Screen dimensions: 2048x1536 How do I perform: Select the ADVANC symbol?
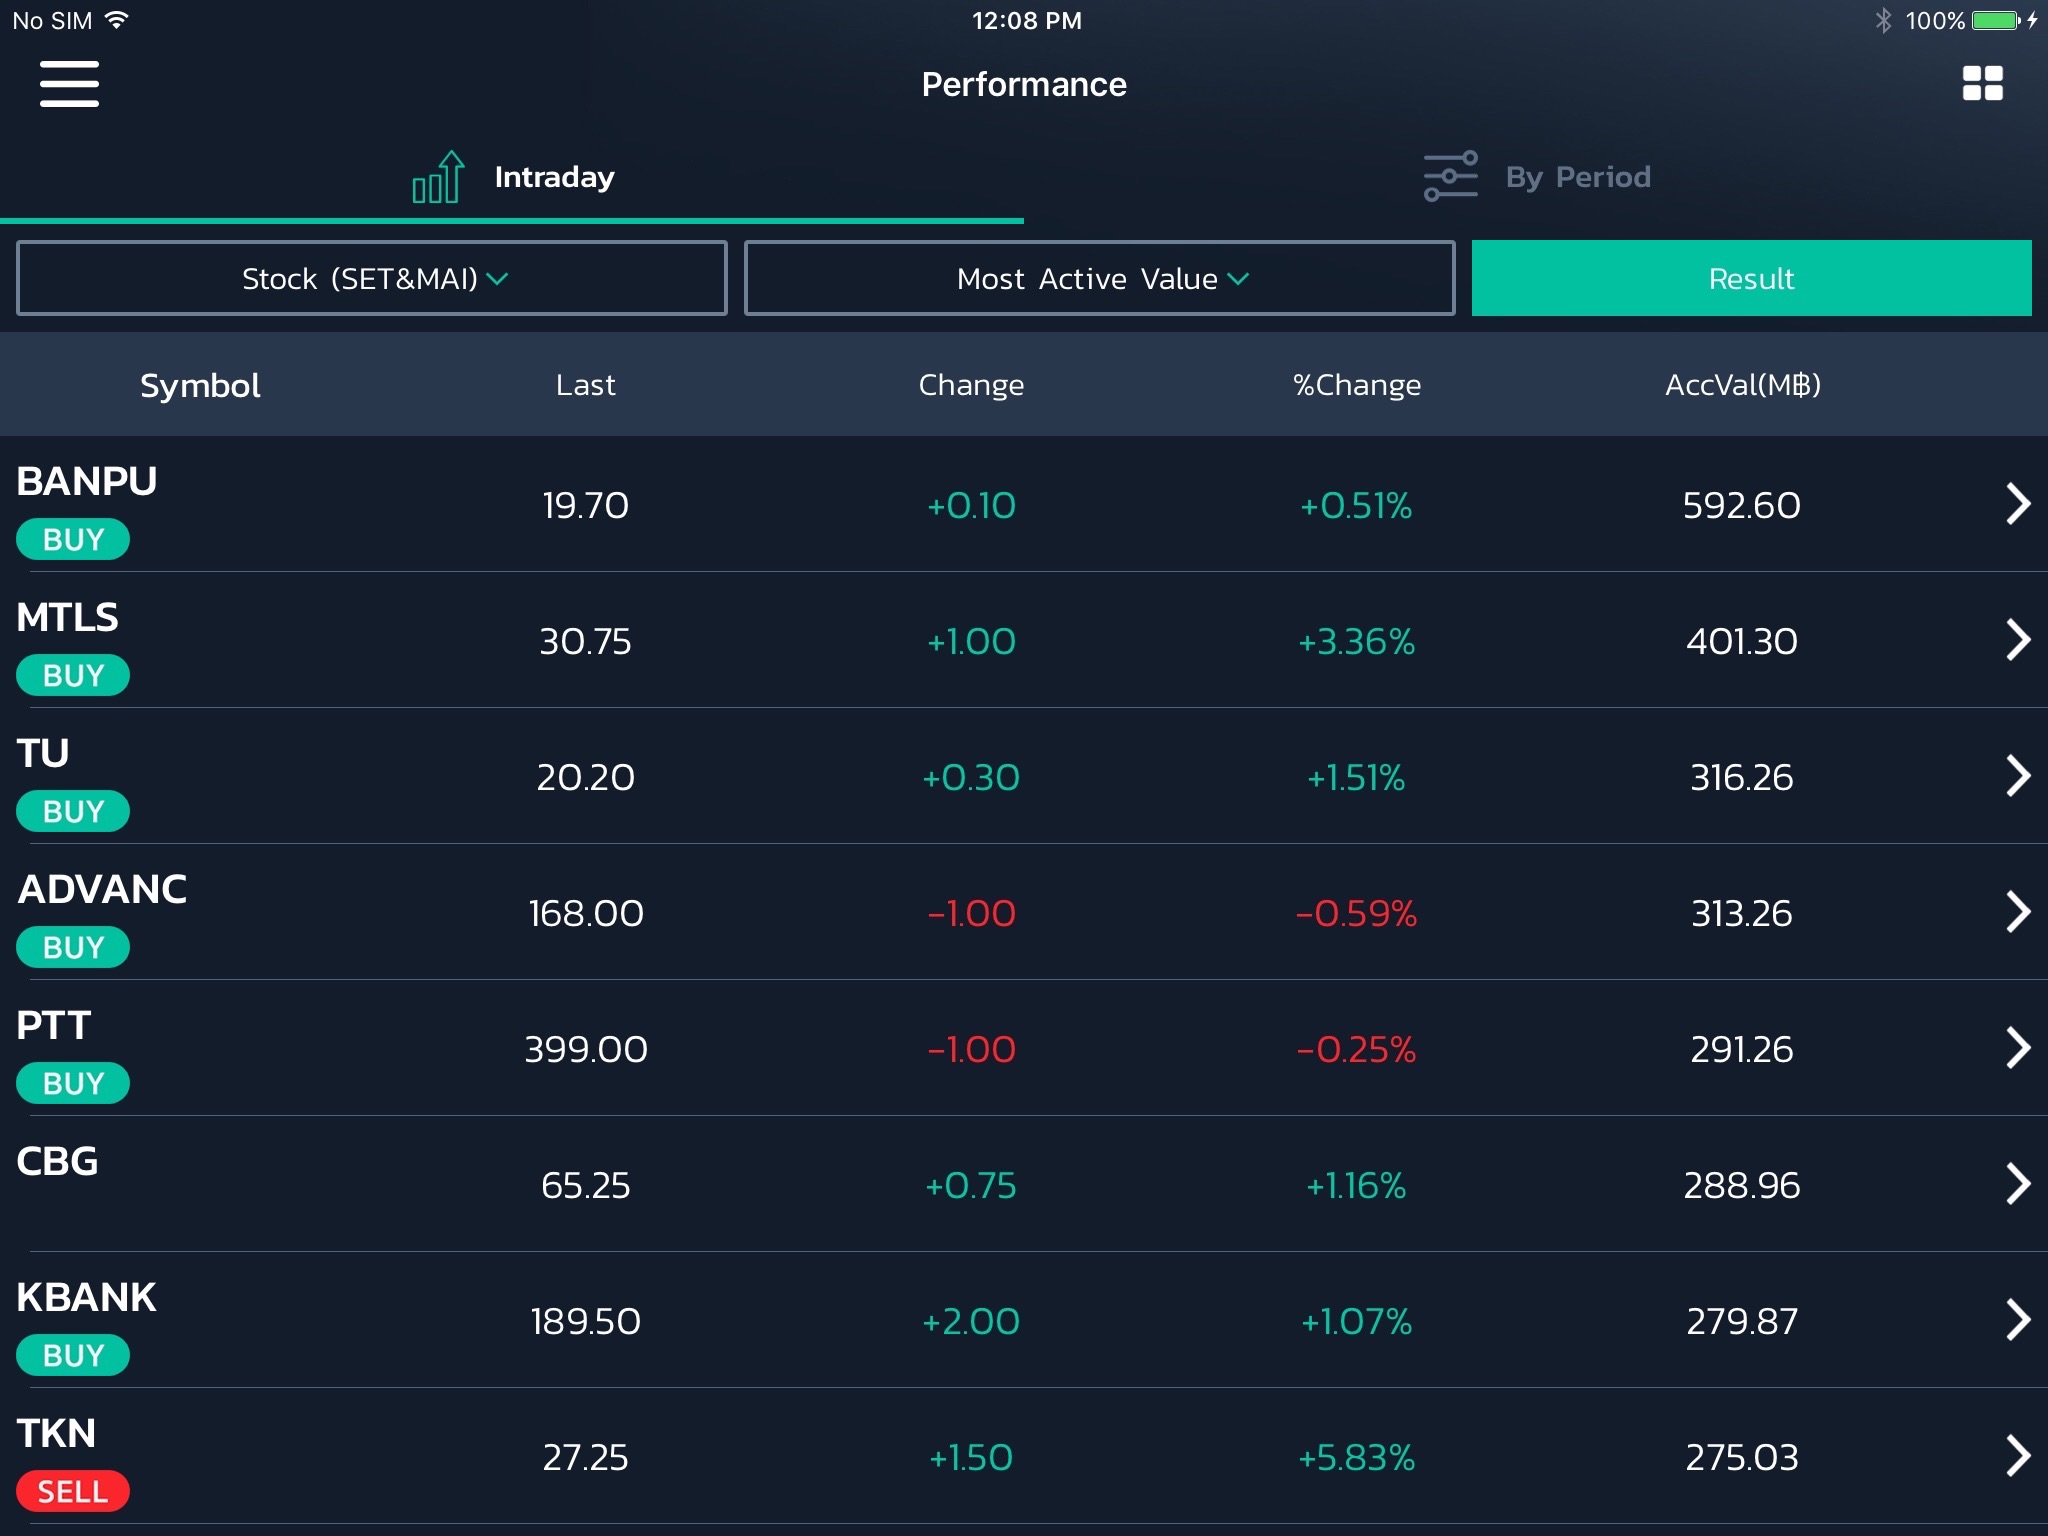coord(102,889)
